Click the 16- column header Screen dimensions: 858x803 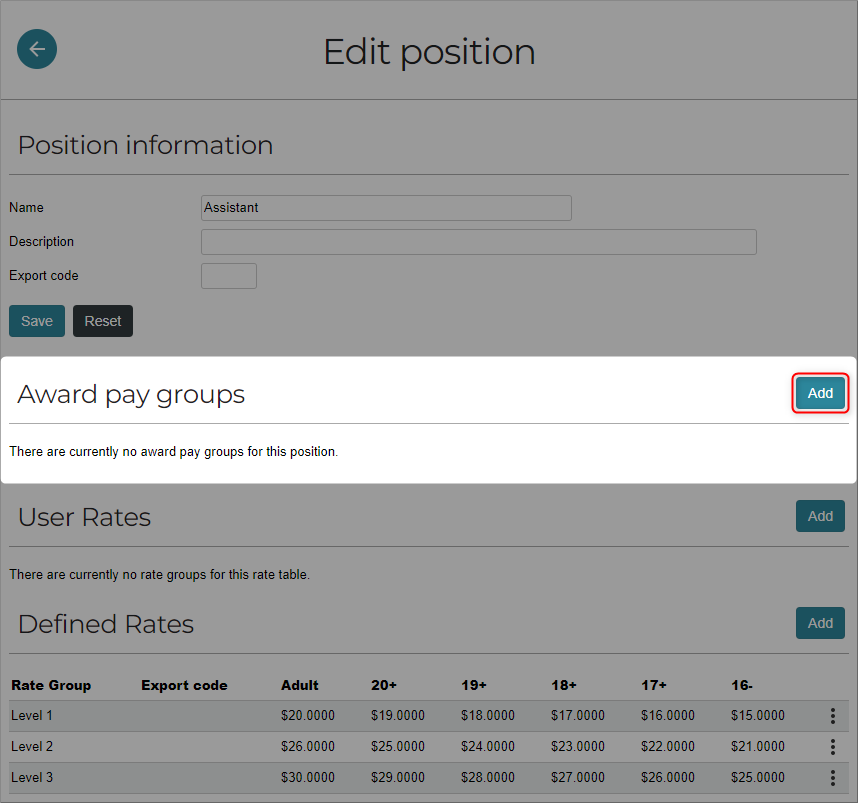(742, 685)
